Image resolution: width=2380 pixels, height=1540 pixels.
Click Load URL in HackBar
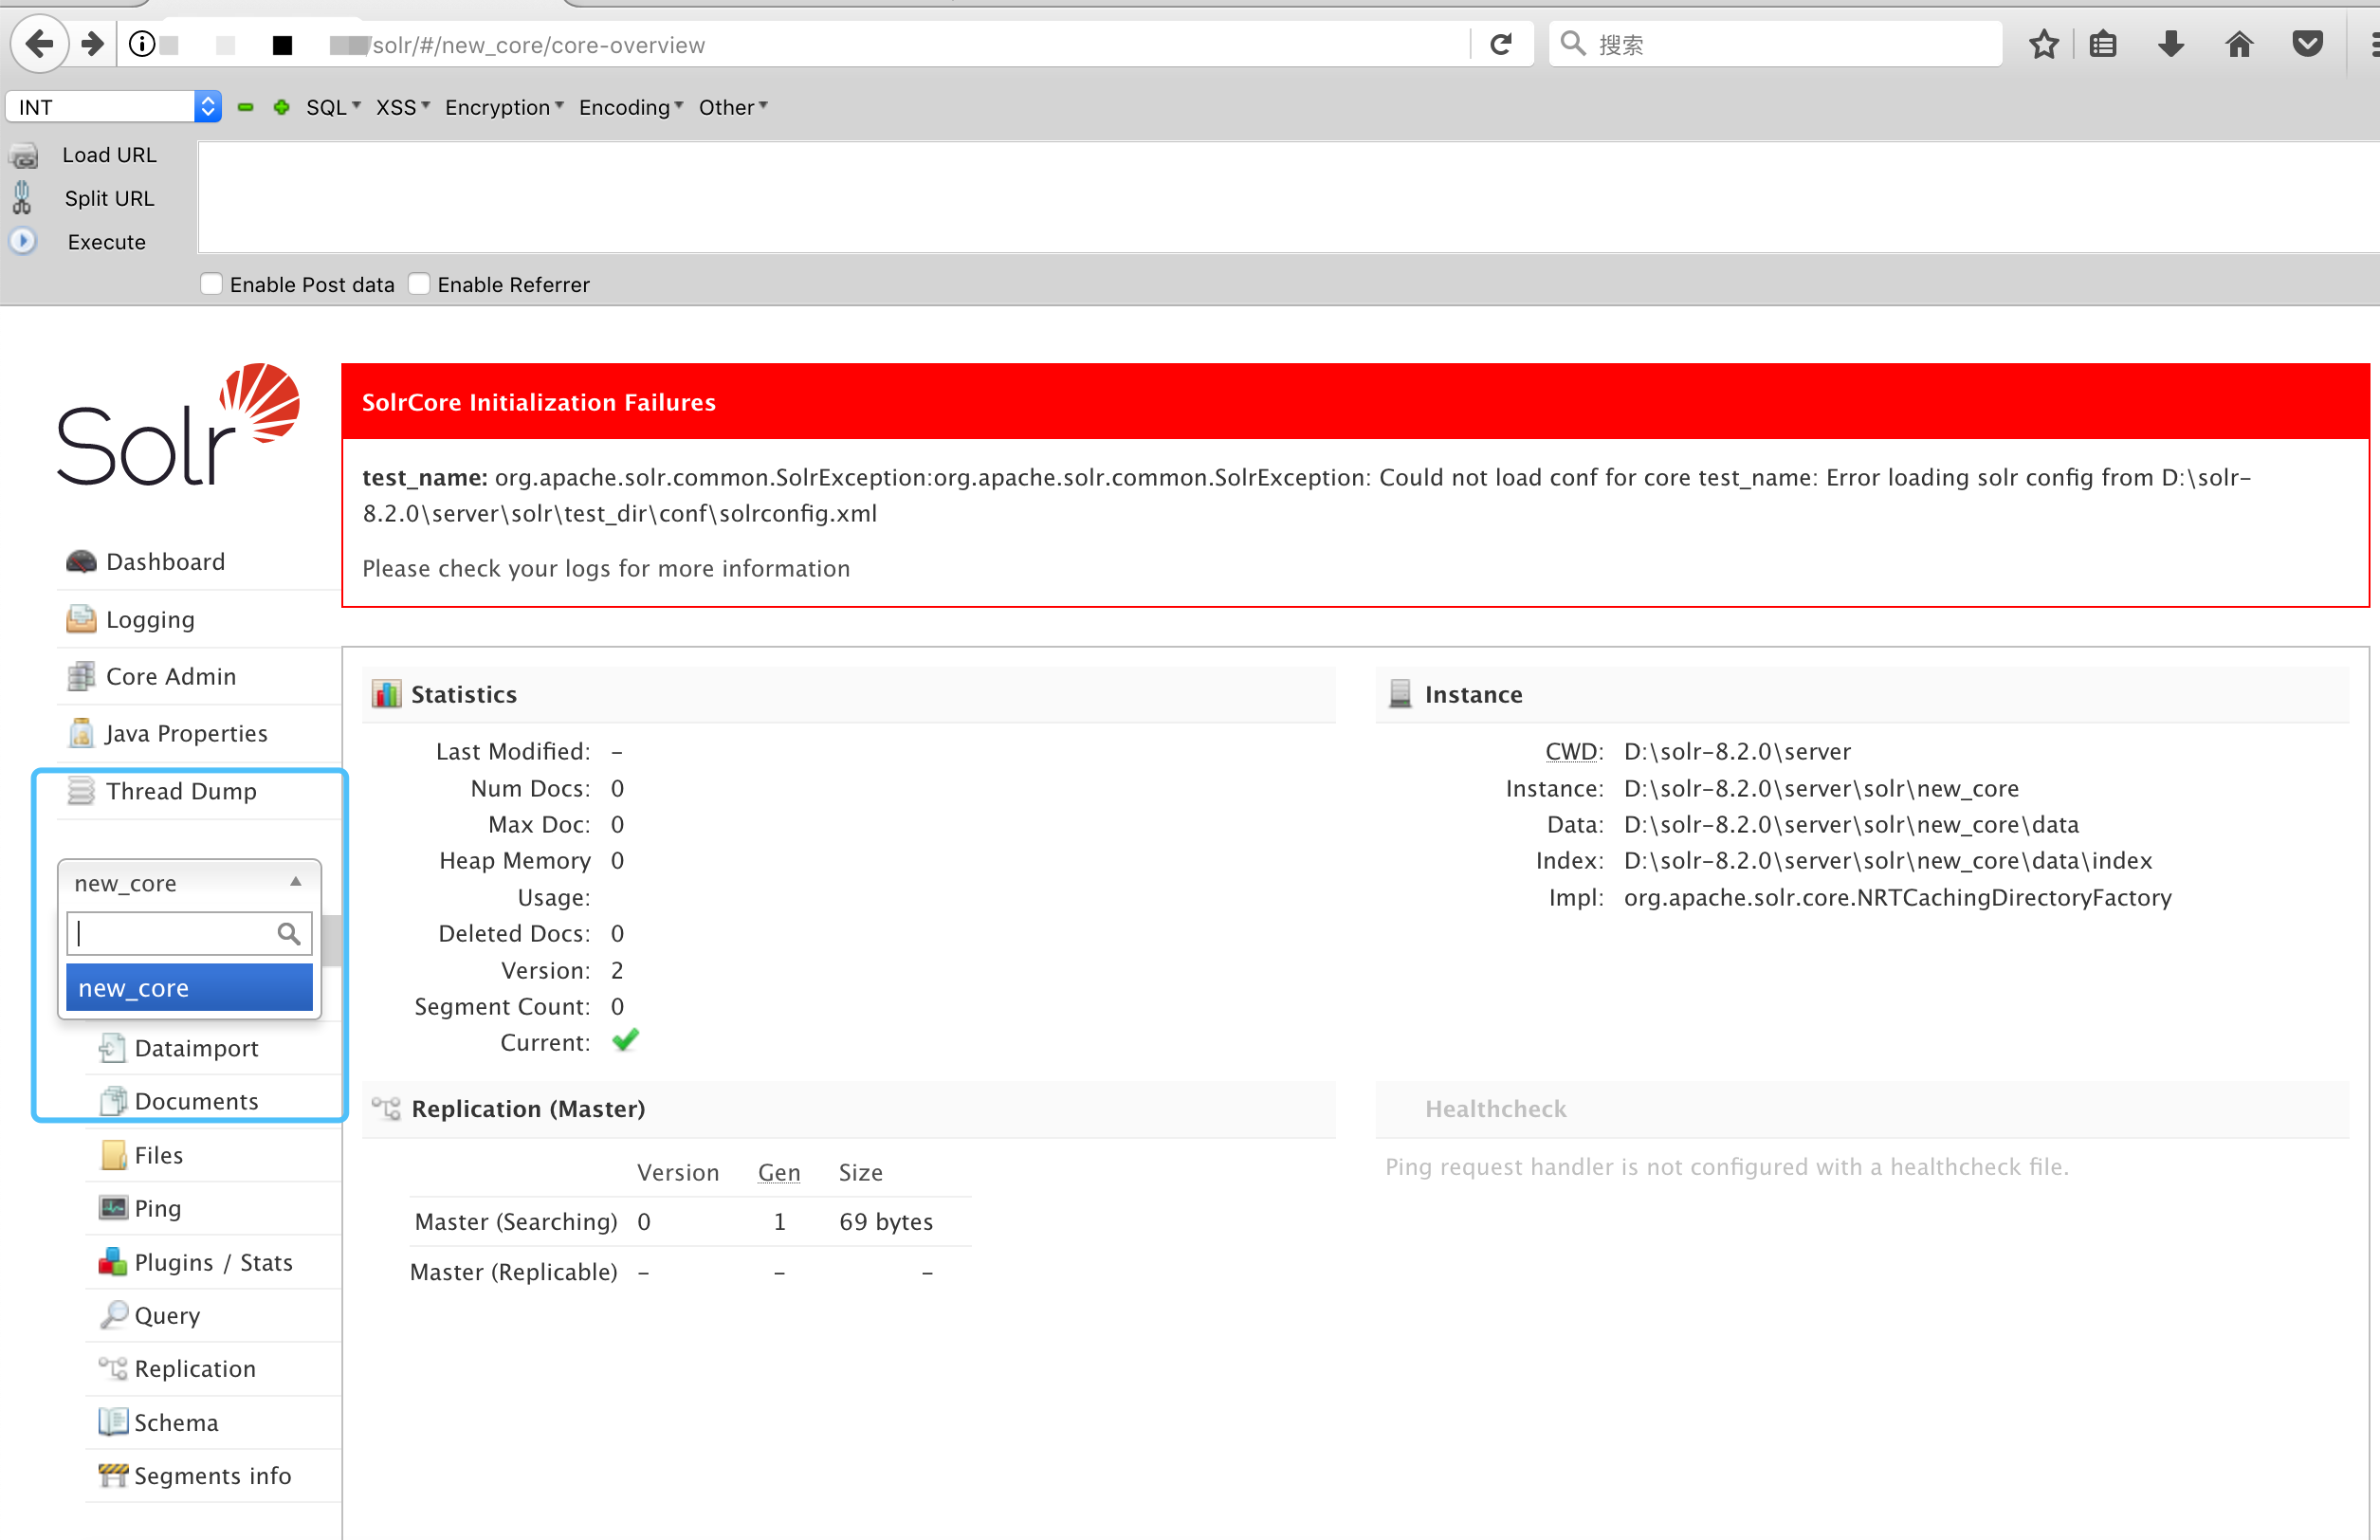pos(109,155)
